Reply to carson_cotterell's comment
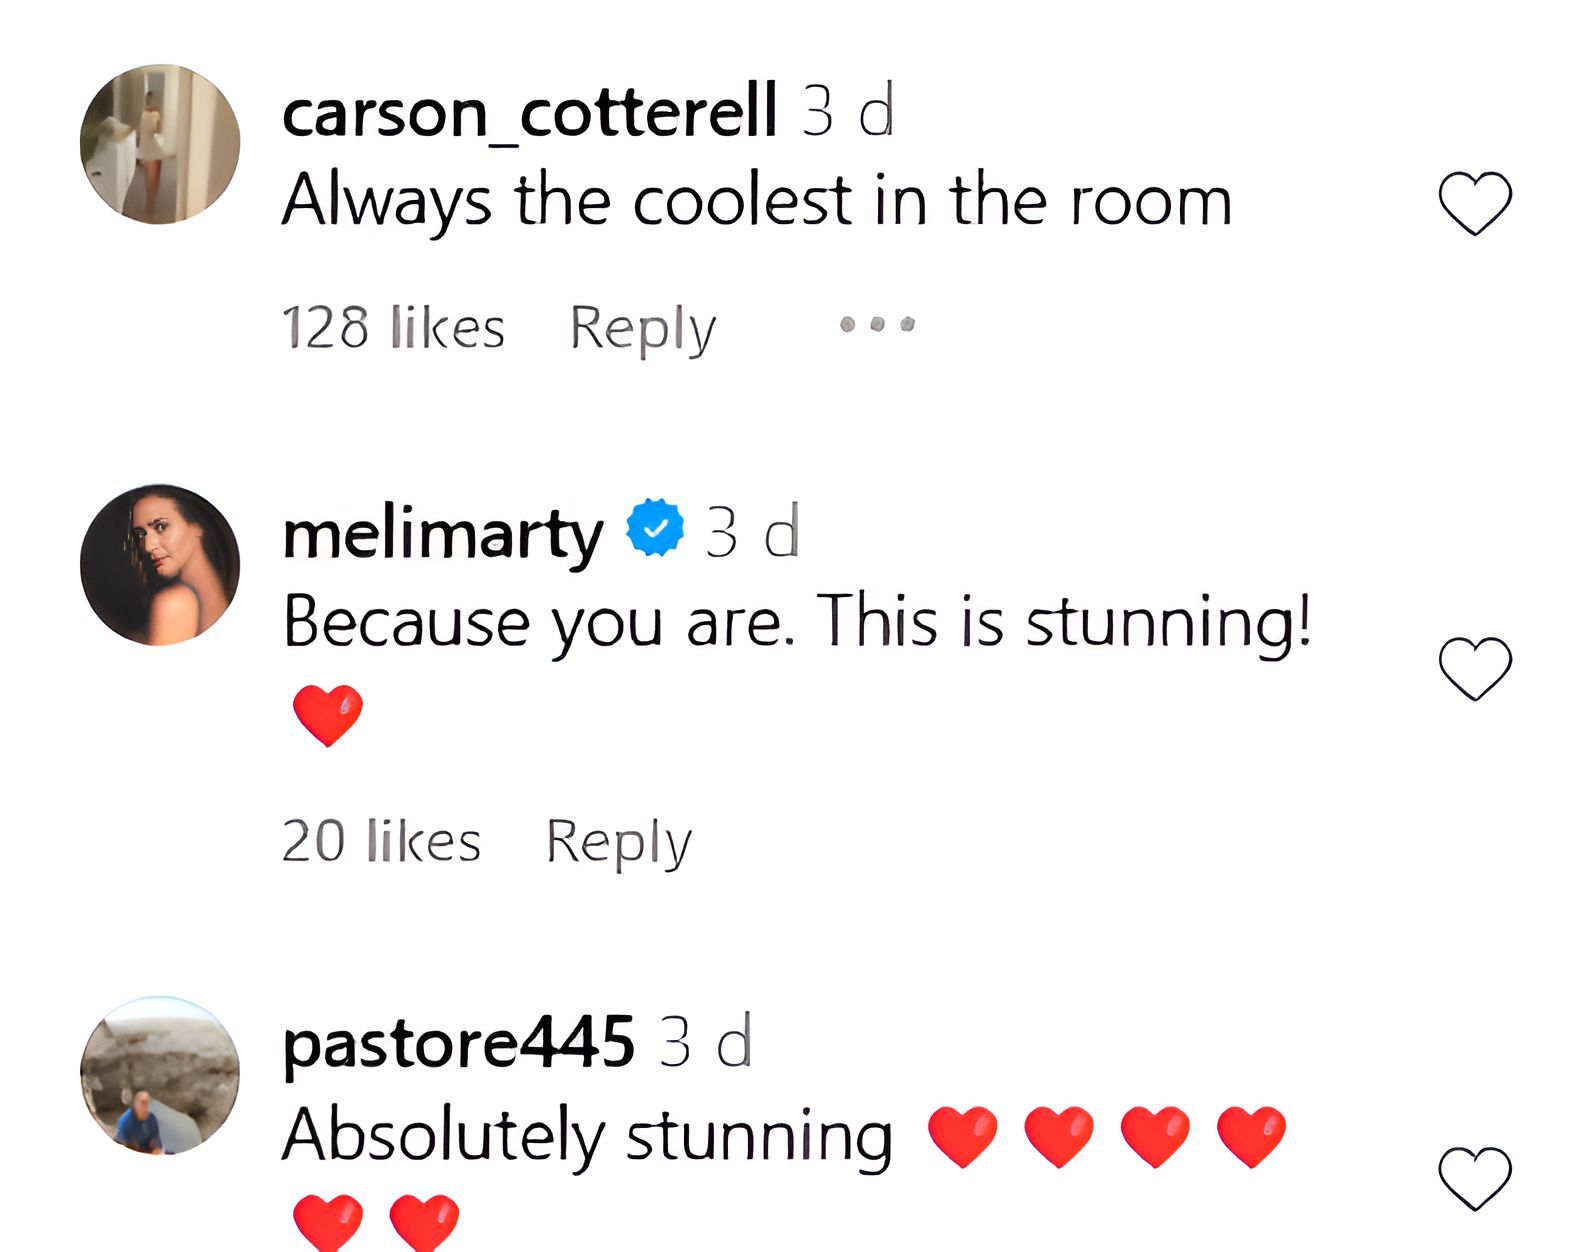The width and height of the screenshot is (1572, 1252). point(642,327)
